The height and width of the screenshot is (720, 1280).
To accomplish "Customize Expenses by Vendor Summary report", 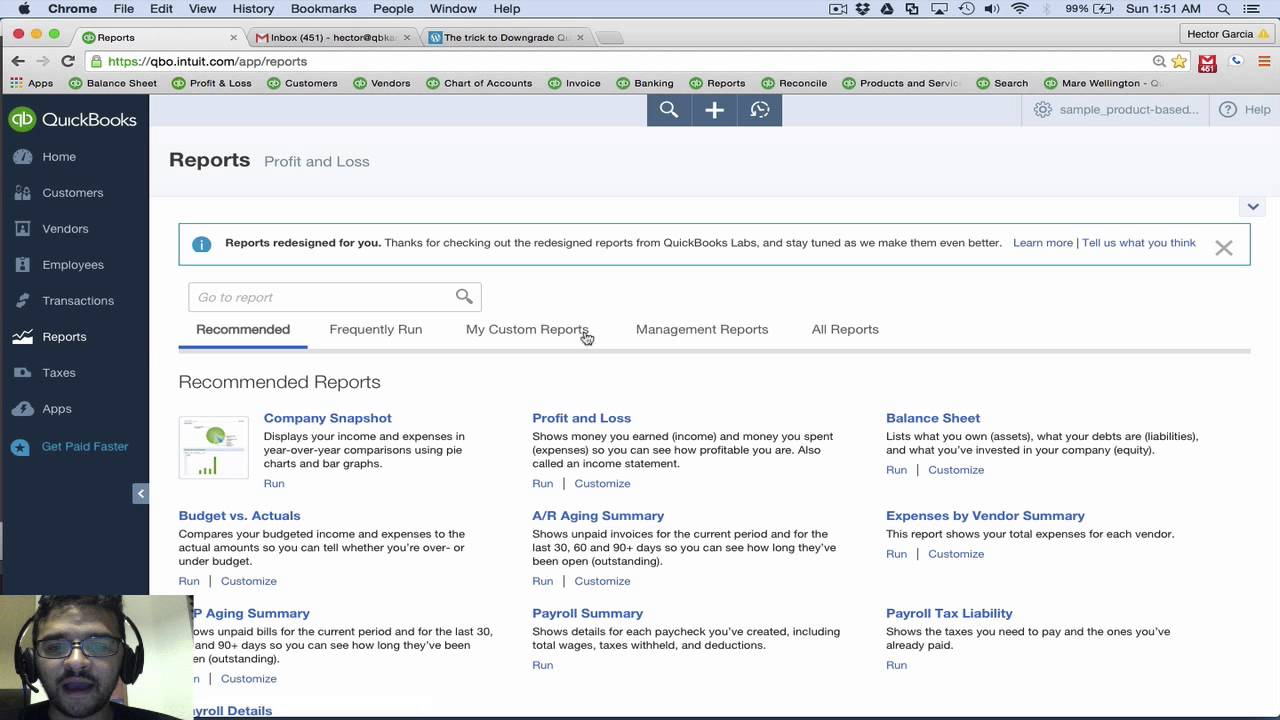I will pyautogui.click(x=956, y=554).
